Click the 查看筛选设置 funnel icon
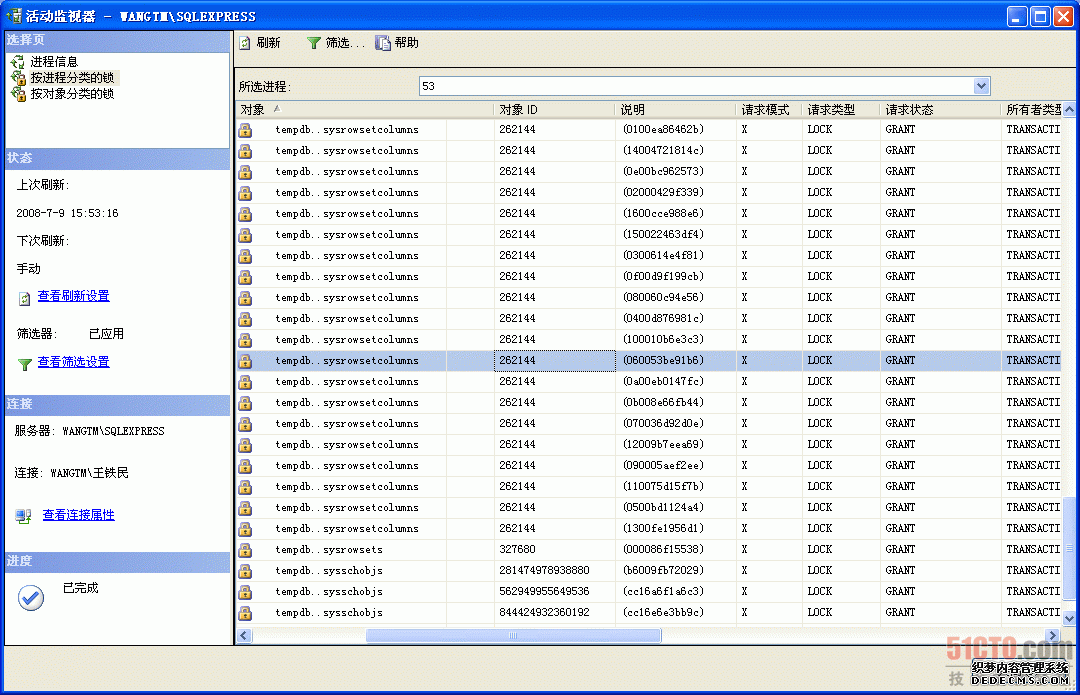 pos(25,364)
